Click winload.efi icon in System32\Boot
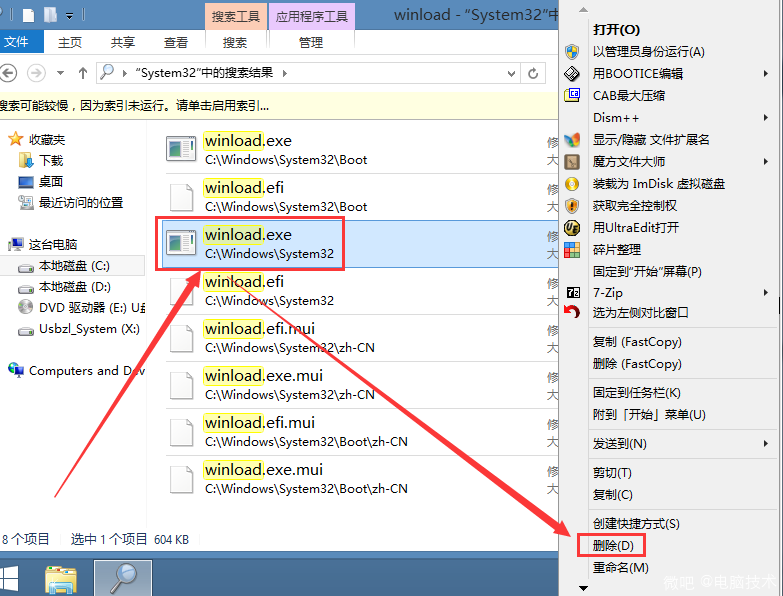The height and width of the screenshot is (596, 783). click(181, 197)
